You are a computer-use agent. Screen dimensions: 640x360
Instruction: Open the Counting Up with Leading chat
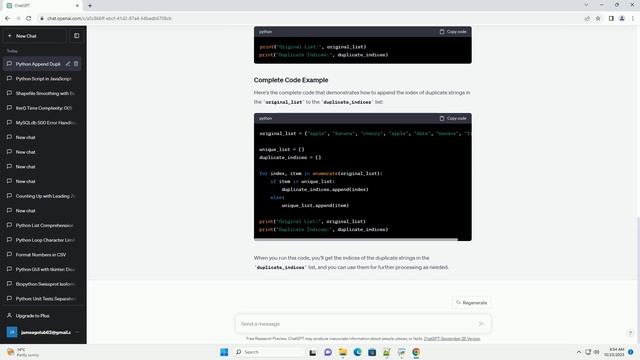pos(42,196)
